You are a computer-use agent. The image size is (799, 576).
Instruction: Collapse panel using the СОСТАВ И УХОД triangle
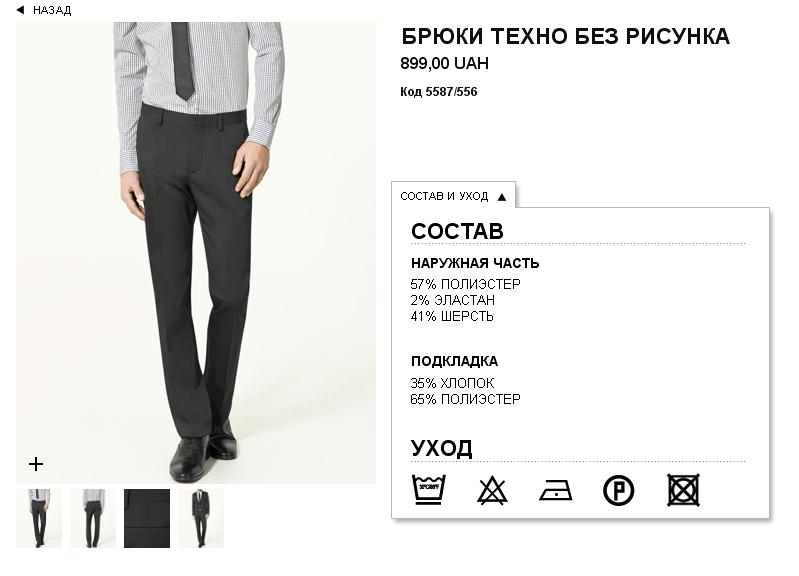[x=502, y=197]
